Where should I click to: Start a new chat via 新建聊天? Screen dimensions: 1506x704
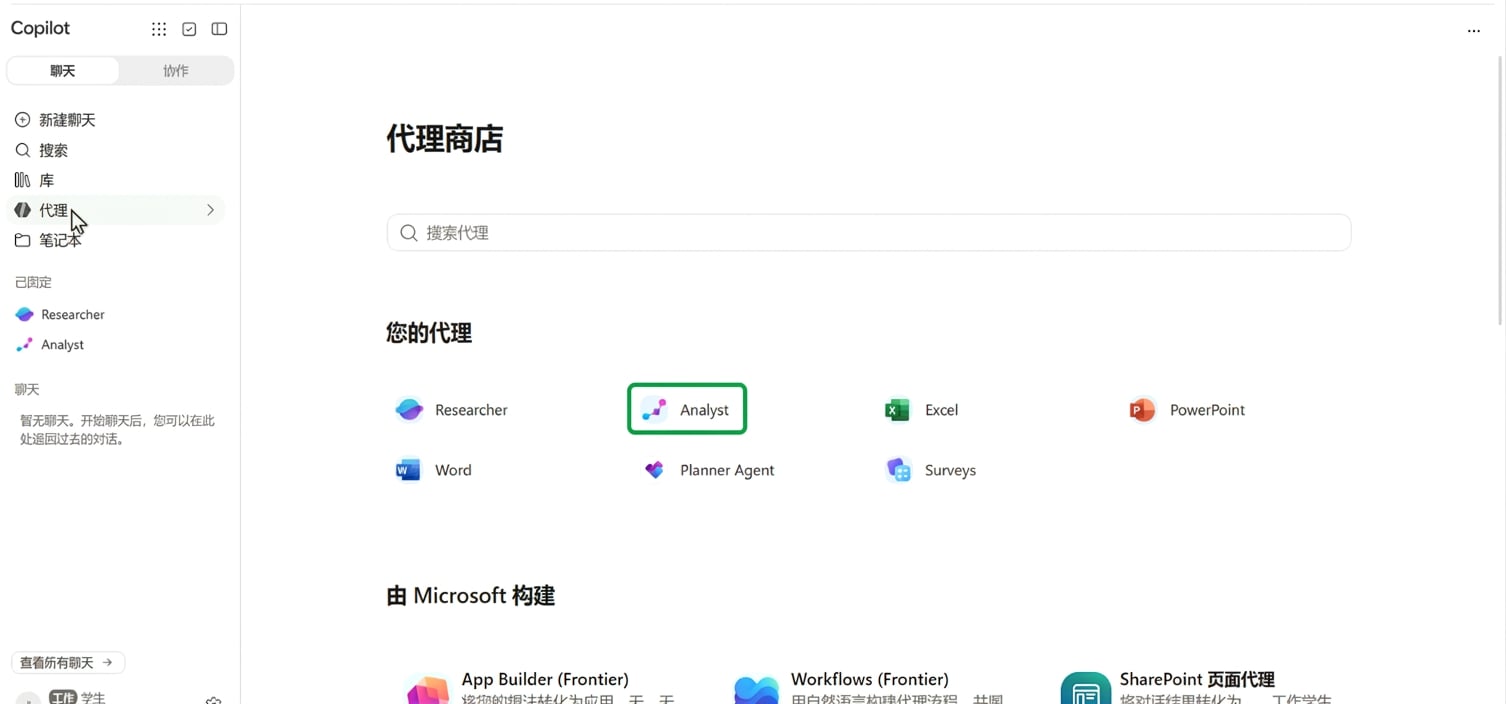point(116,120)
